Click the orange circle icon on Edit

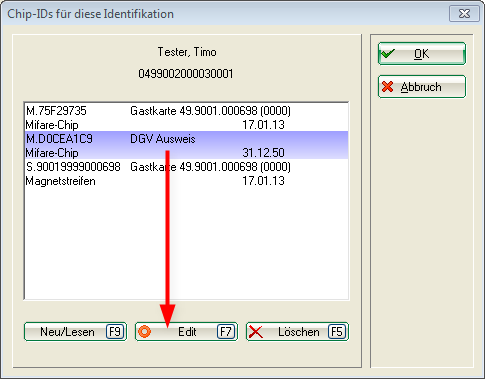coord(144,332)
